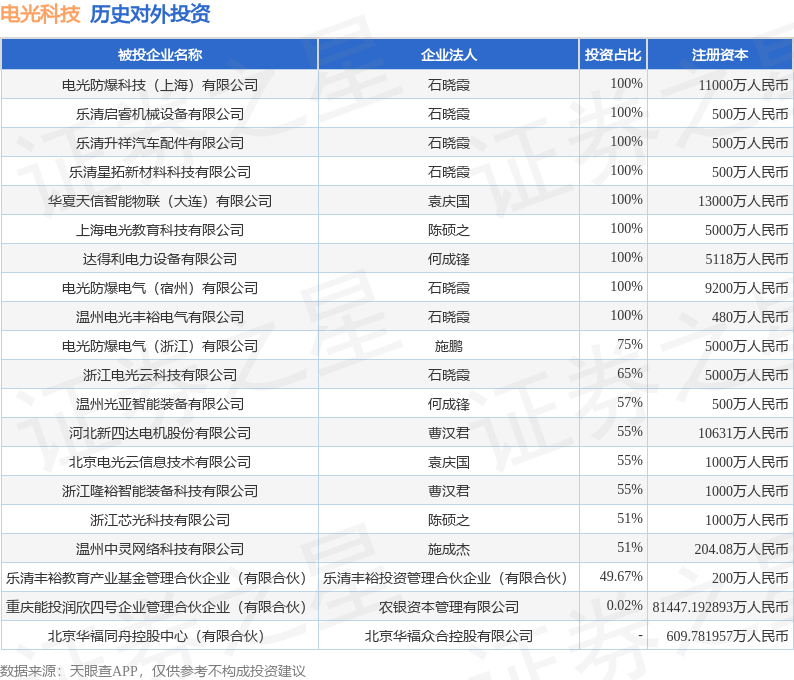Select 电光防爆电气（宿州）有限公司 cell
The height and width of the screenshot is (680, 794).
tap(160, 288)
